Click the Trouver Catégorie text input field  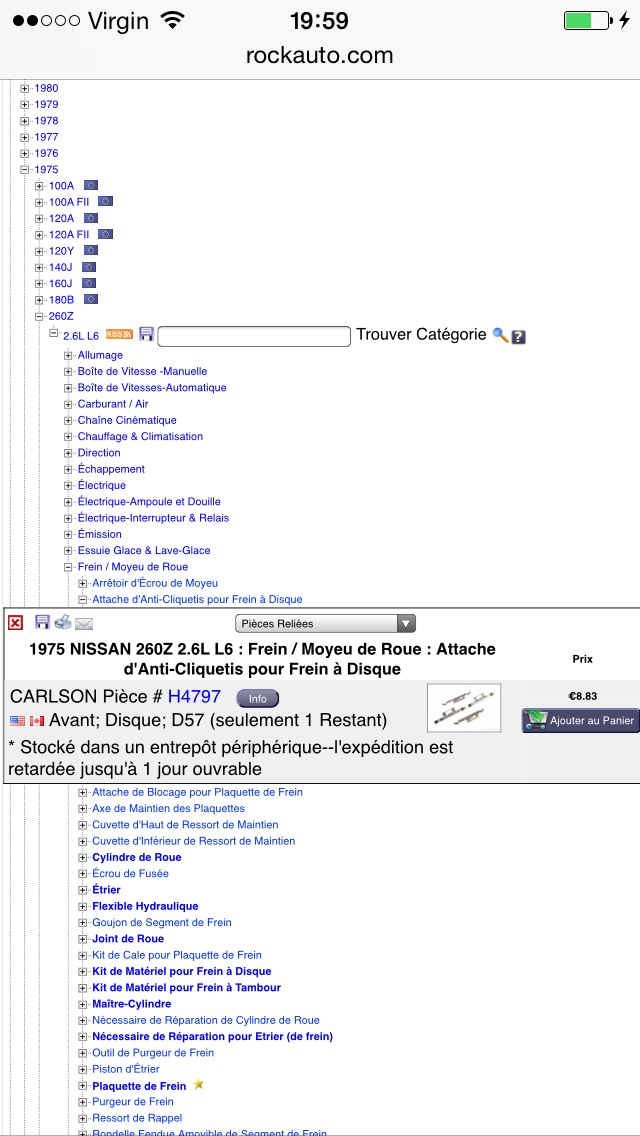pyautogui.click(x=254, y=336)
